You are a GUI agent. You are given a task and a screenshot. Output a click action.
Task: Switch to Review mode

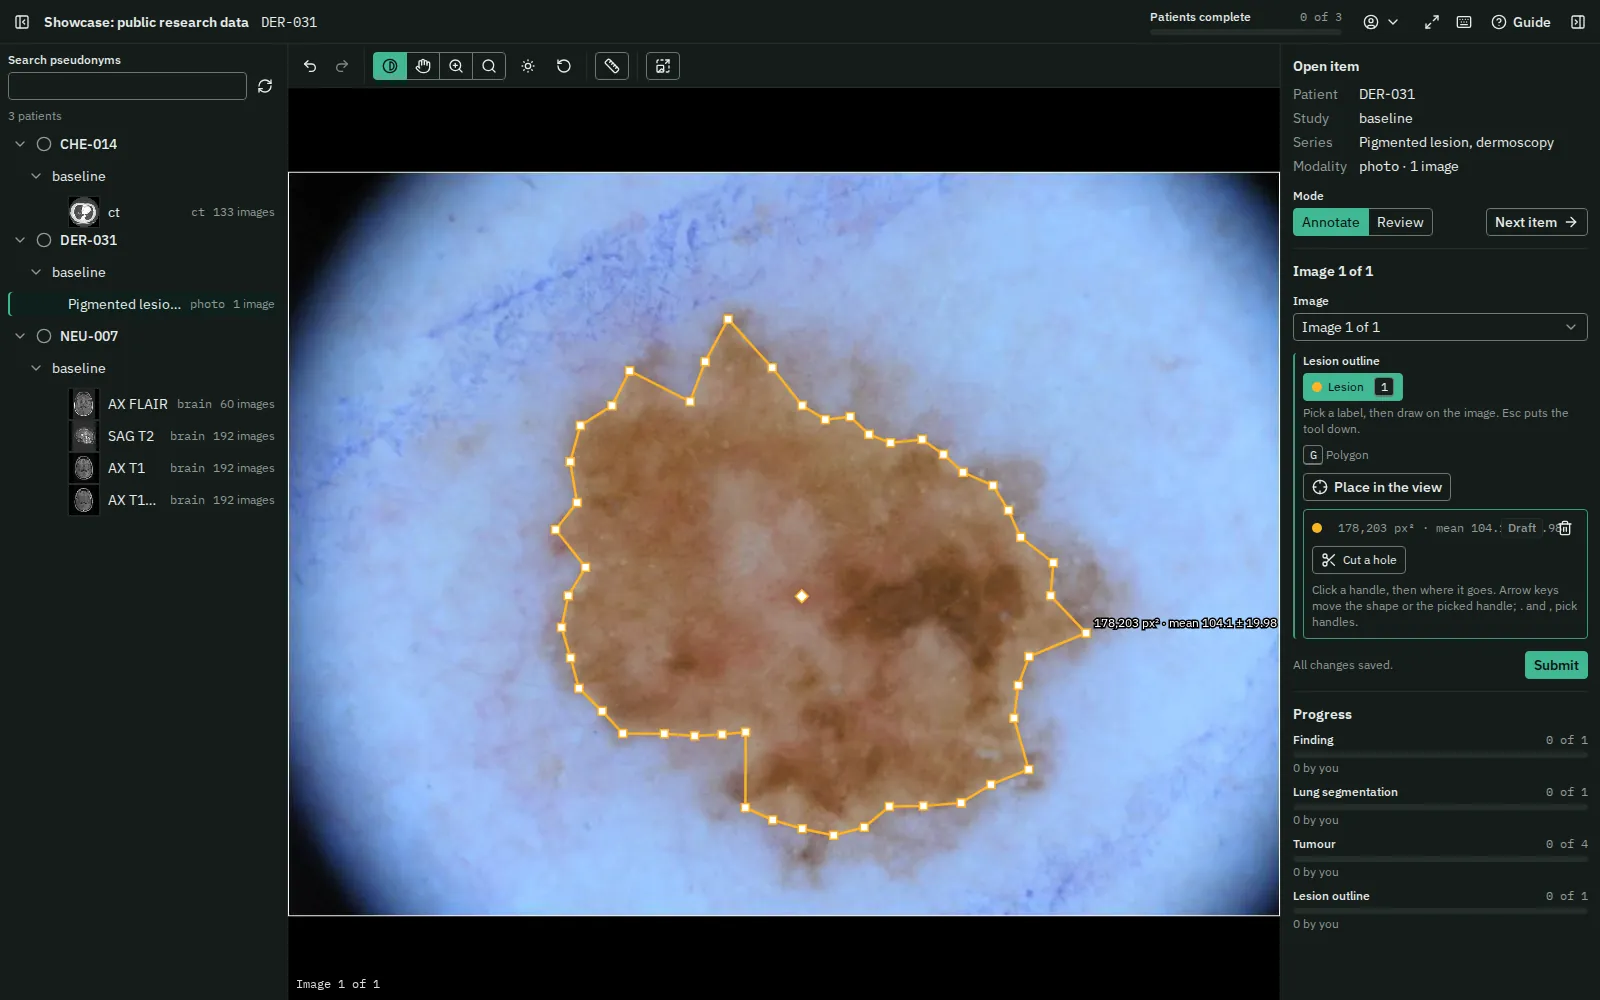pyautogui.click(x=1400, y=222)
